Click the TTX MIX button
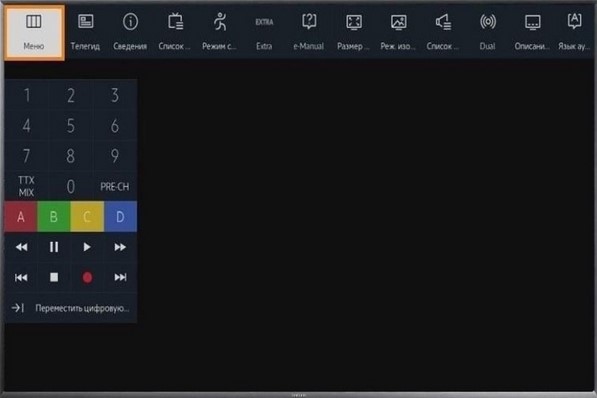 26,186
